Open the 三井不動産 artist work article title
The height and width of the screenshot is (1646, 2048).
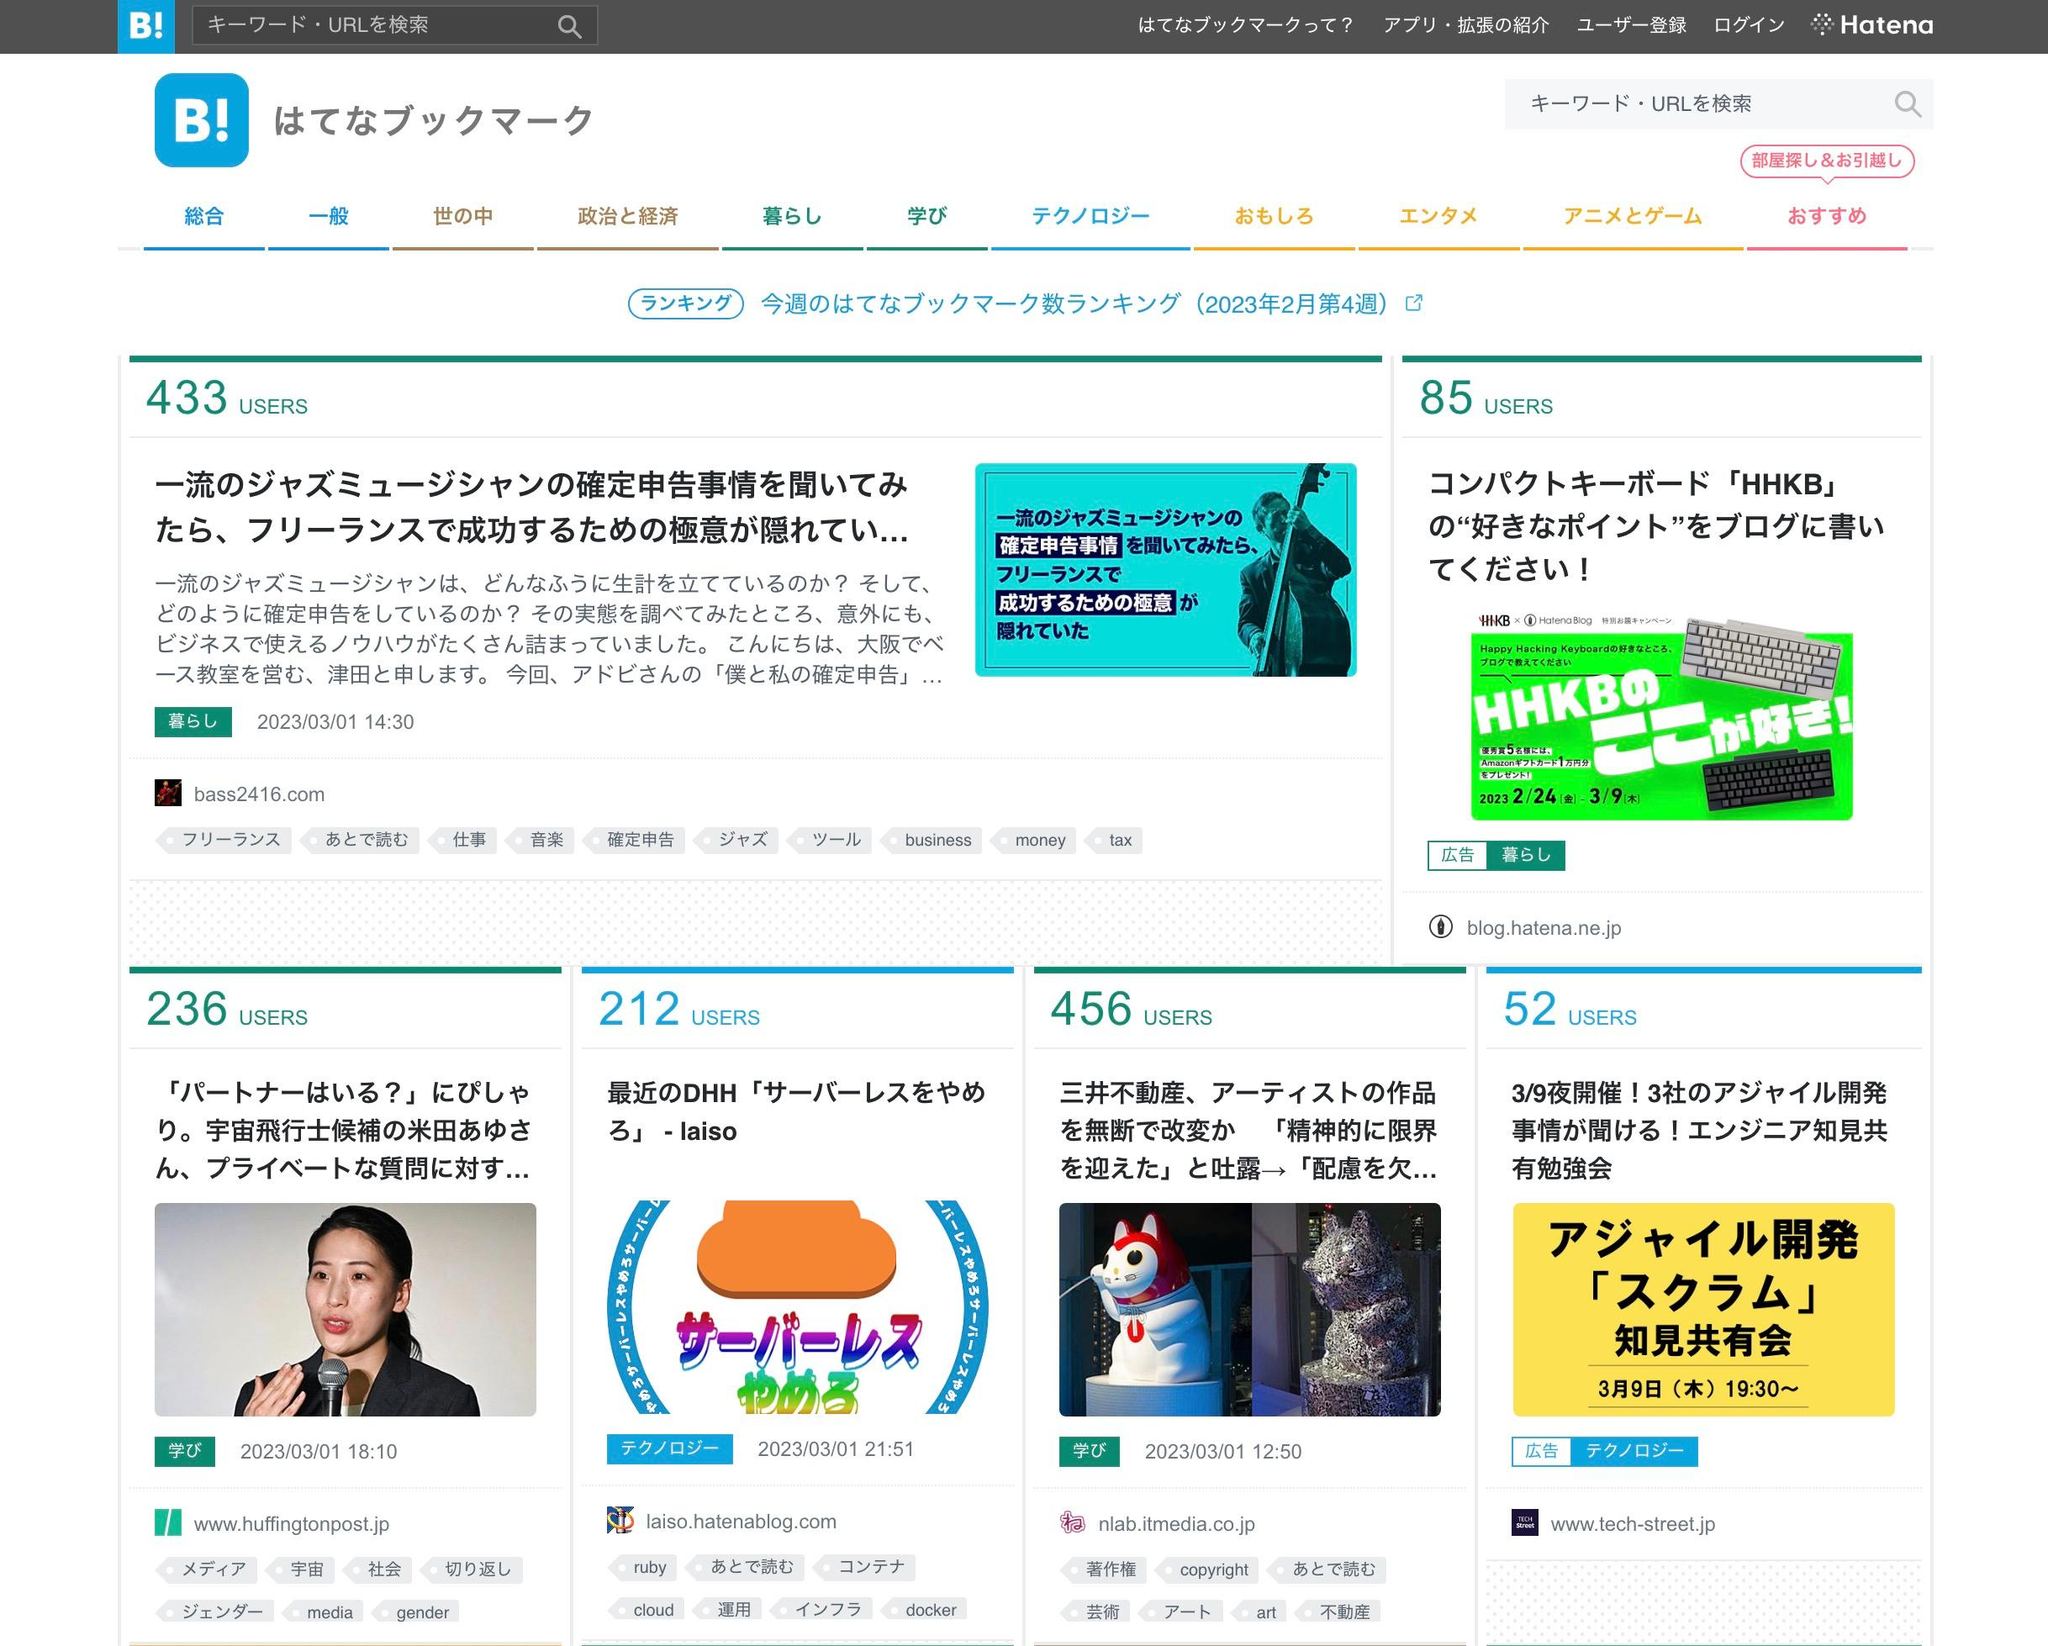click(1249, 1131)
